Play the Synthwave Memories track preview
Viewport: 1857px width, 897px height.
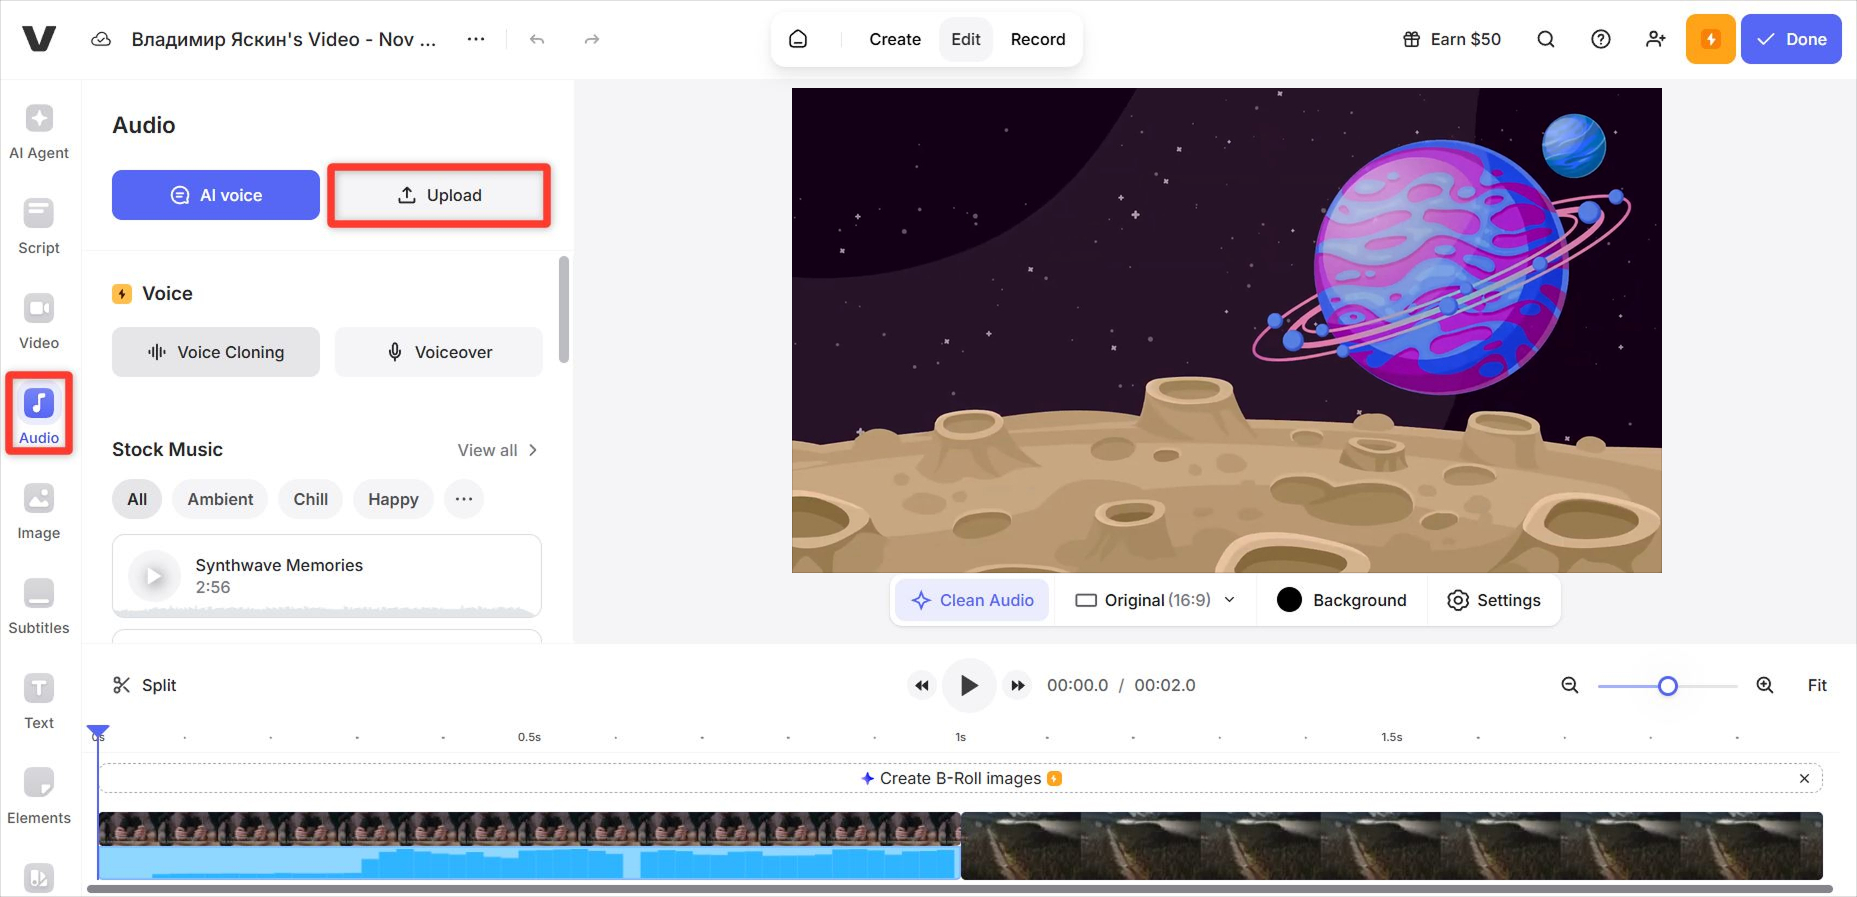(154, 576)
